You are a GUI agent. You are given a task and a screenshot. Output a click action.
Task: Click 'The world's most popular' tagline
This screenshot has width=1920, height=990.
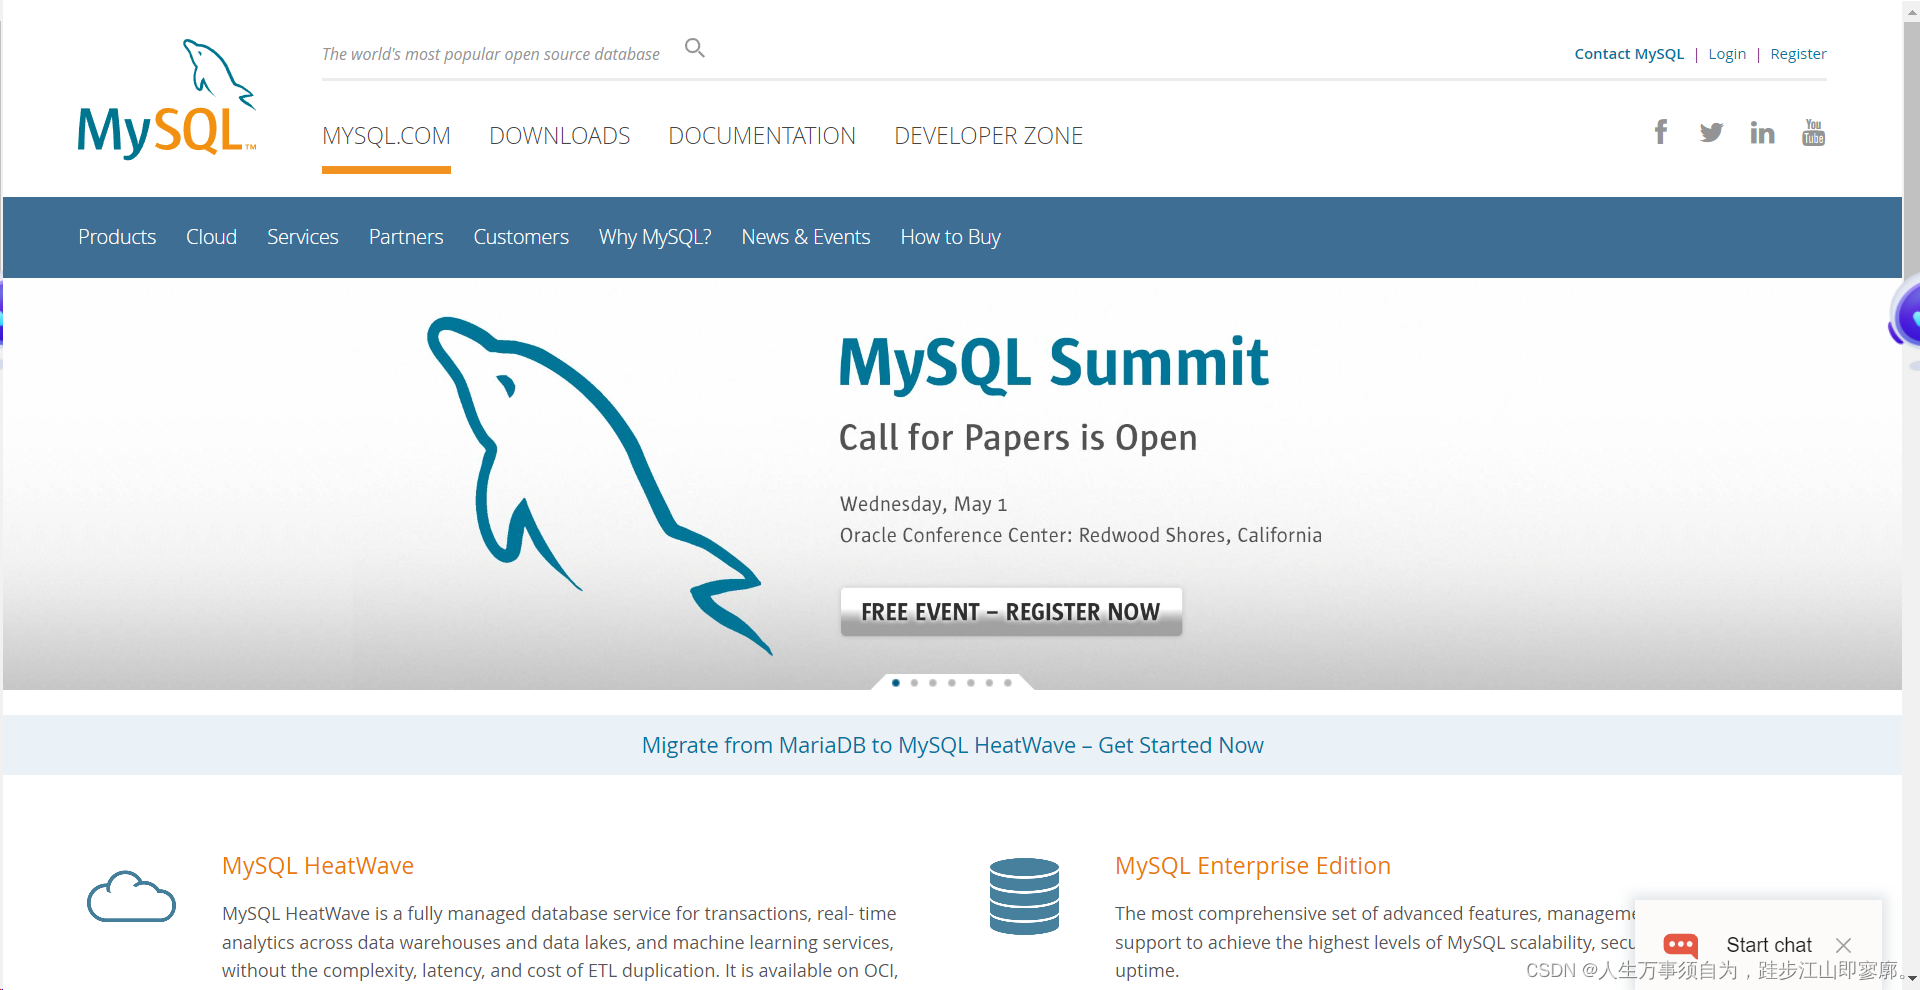(x=491, y=54)
